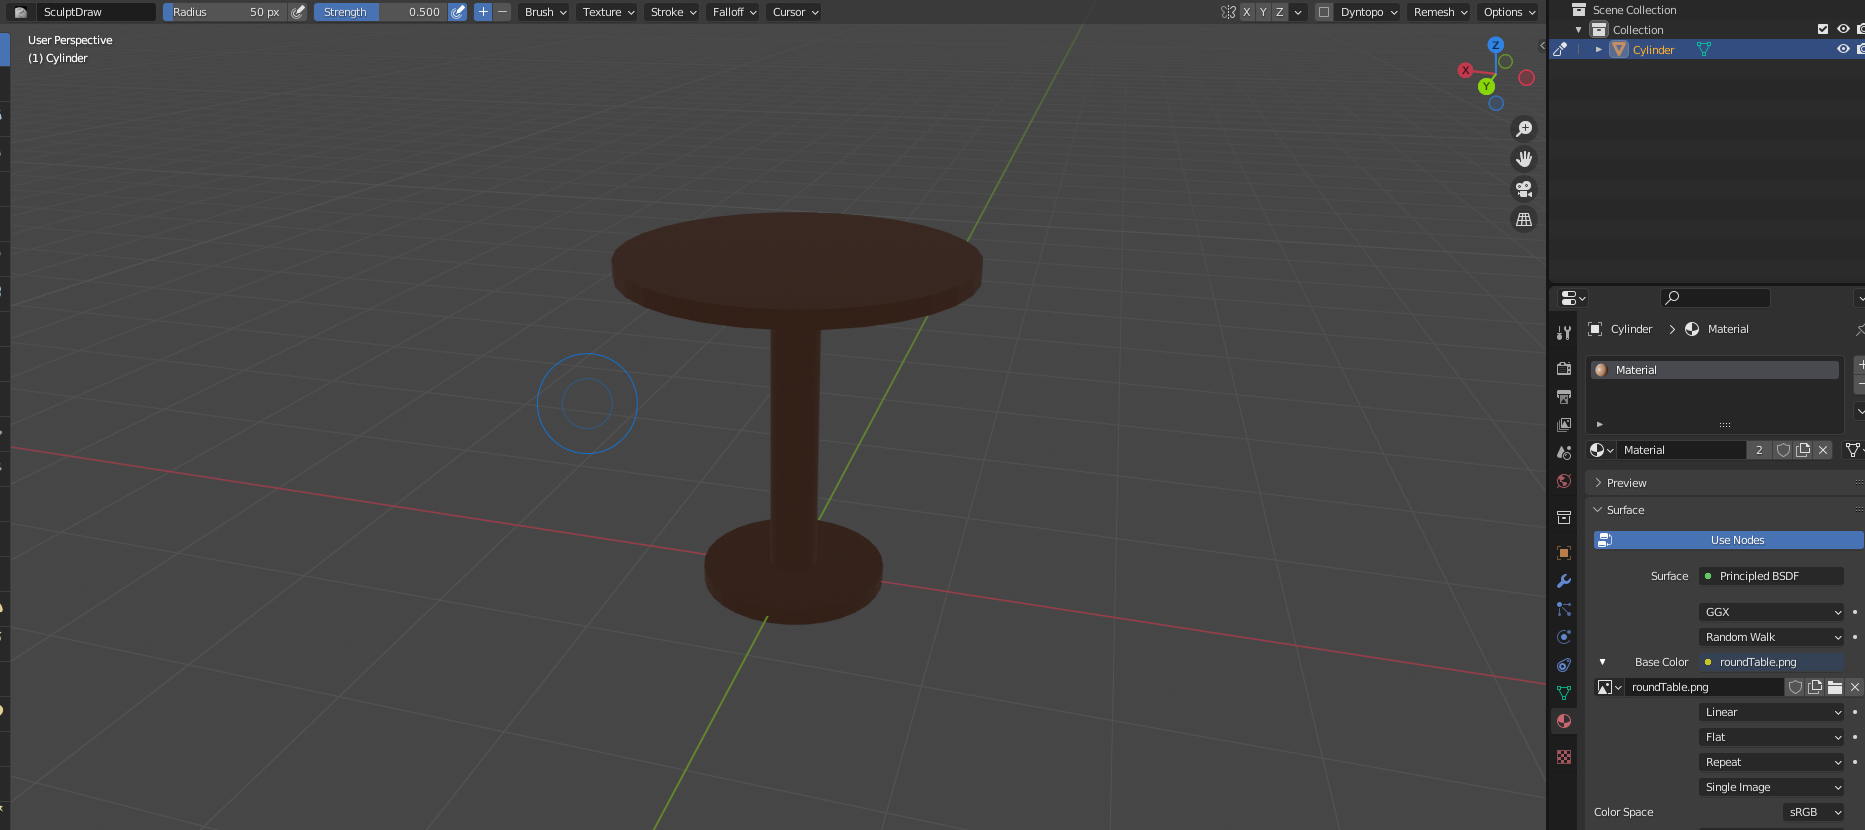Open the Object Data mesh tab
Screen dimensions: 1865x830
(x=1564, y=693)
